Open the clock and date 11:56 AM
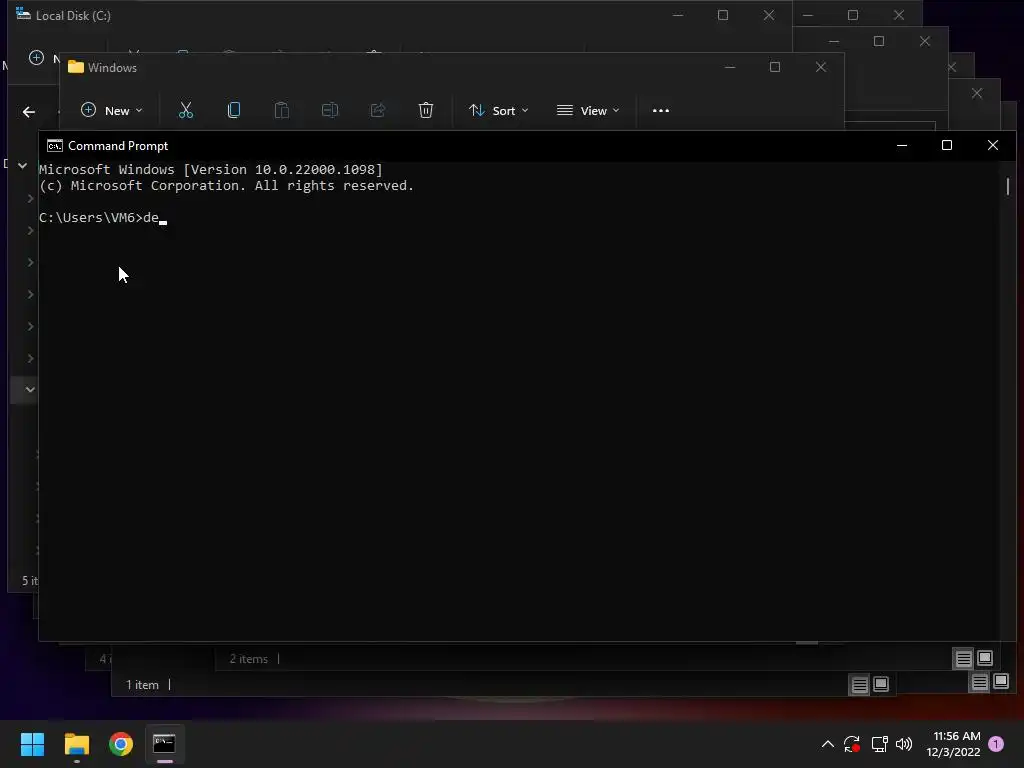 pyautogui.click(x=953, y=744)
